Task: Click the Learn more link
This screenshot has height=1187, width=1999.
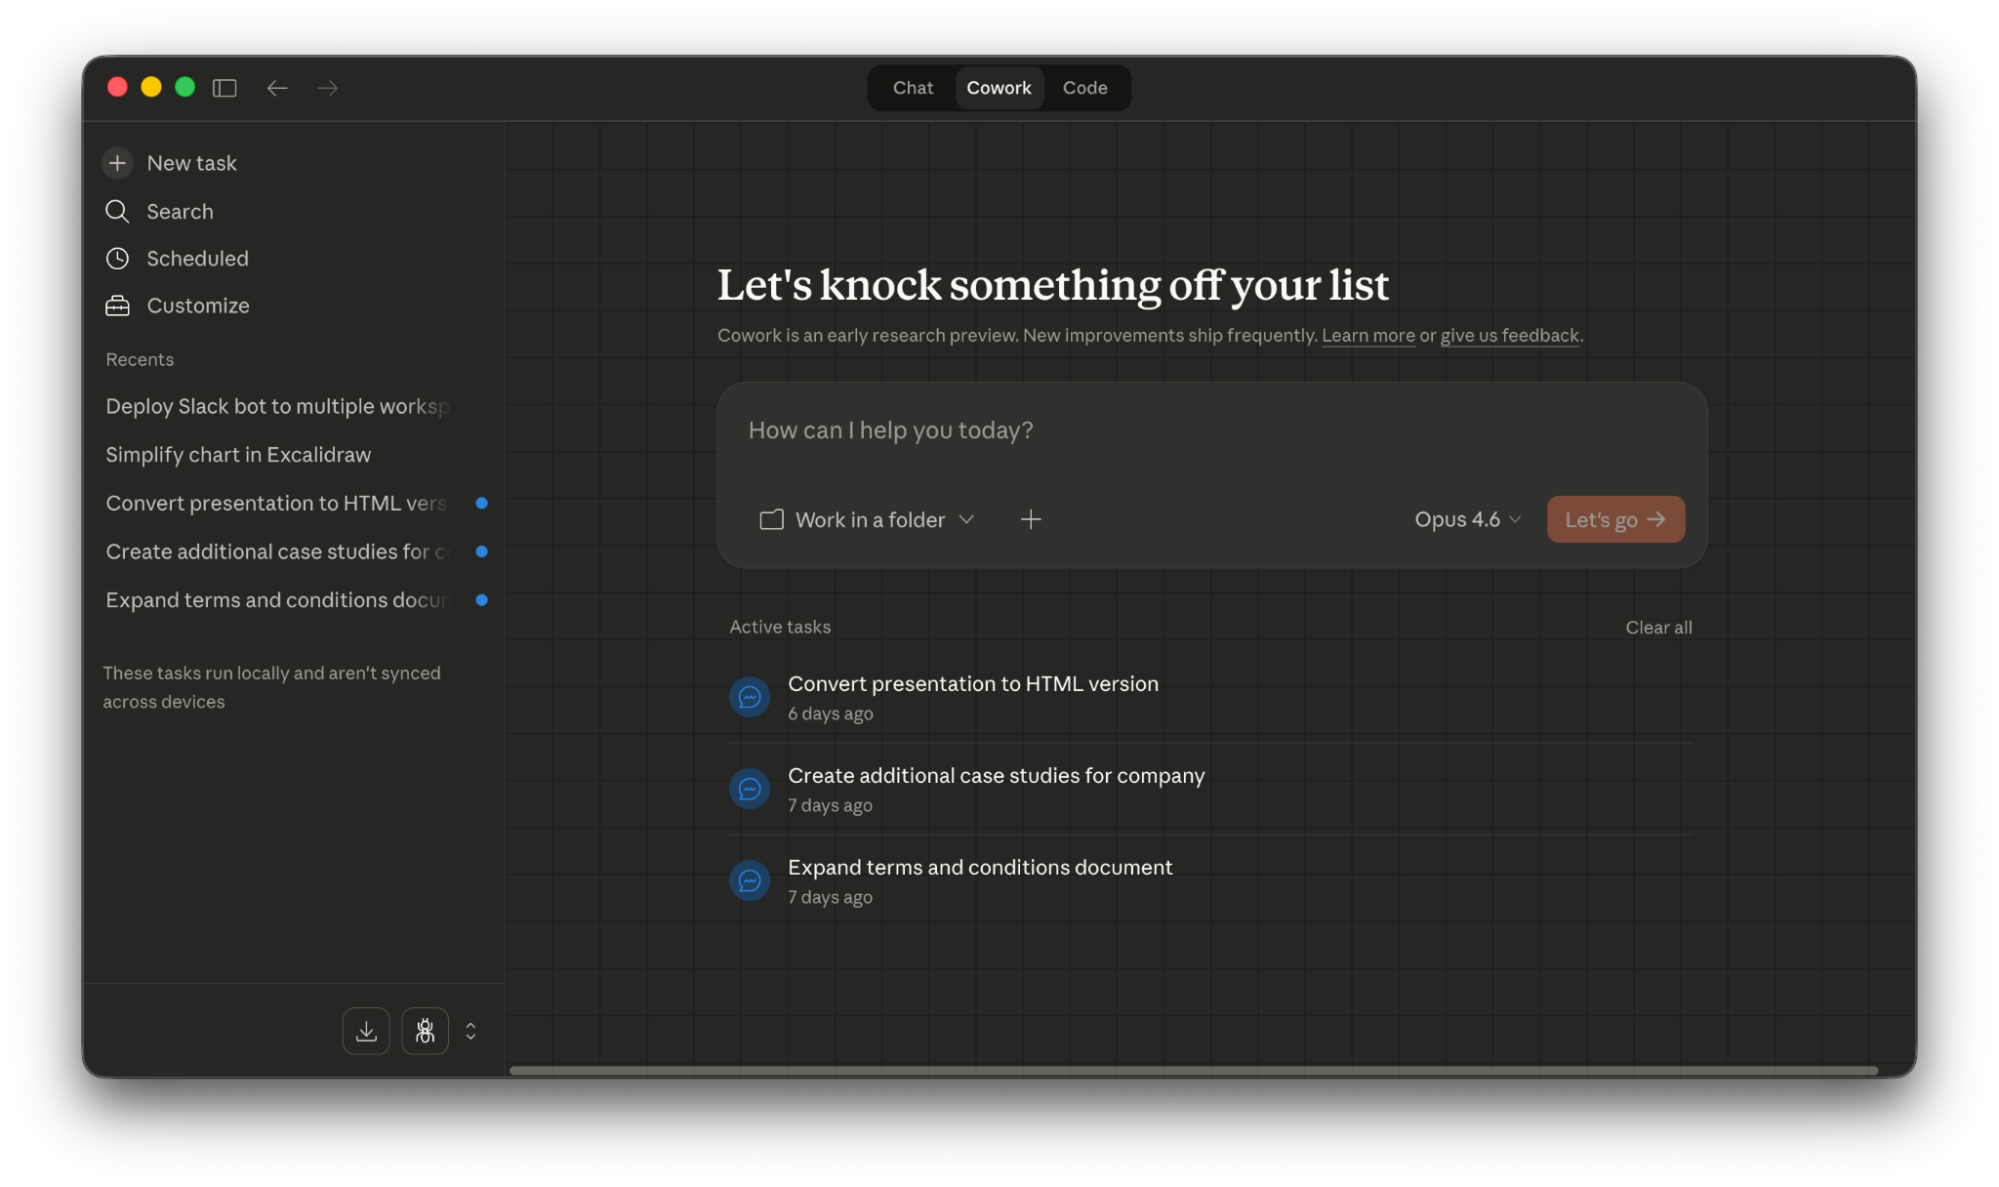Action: point(1367,336)
